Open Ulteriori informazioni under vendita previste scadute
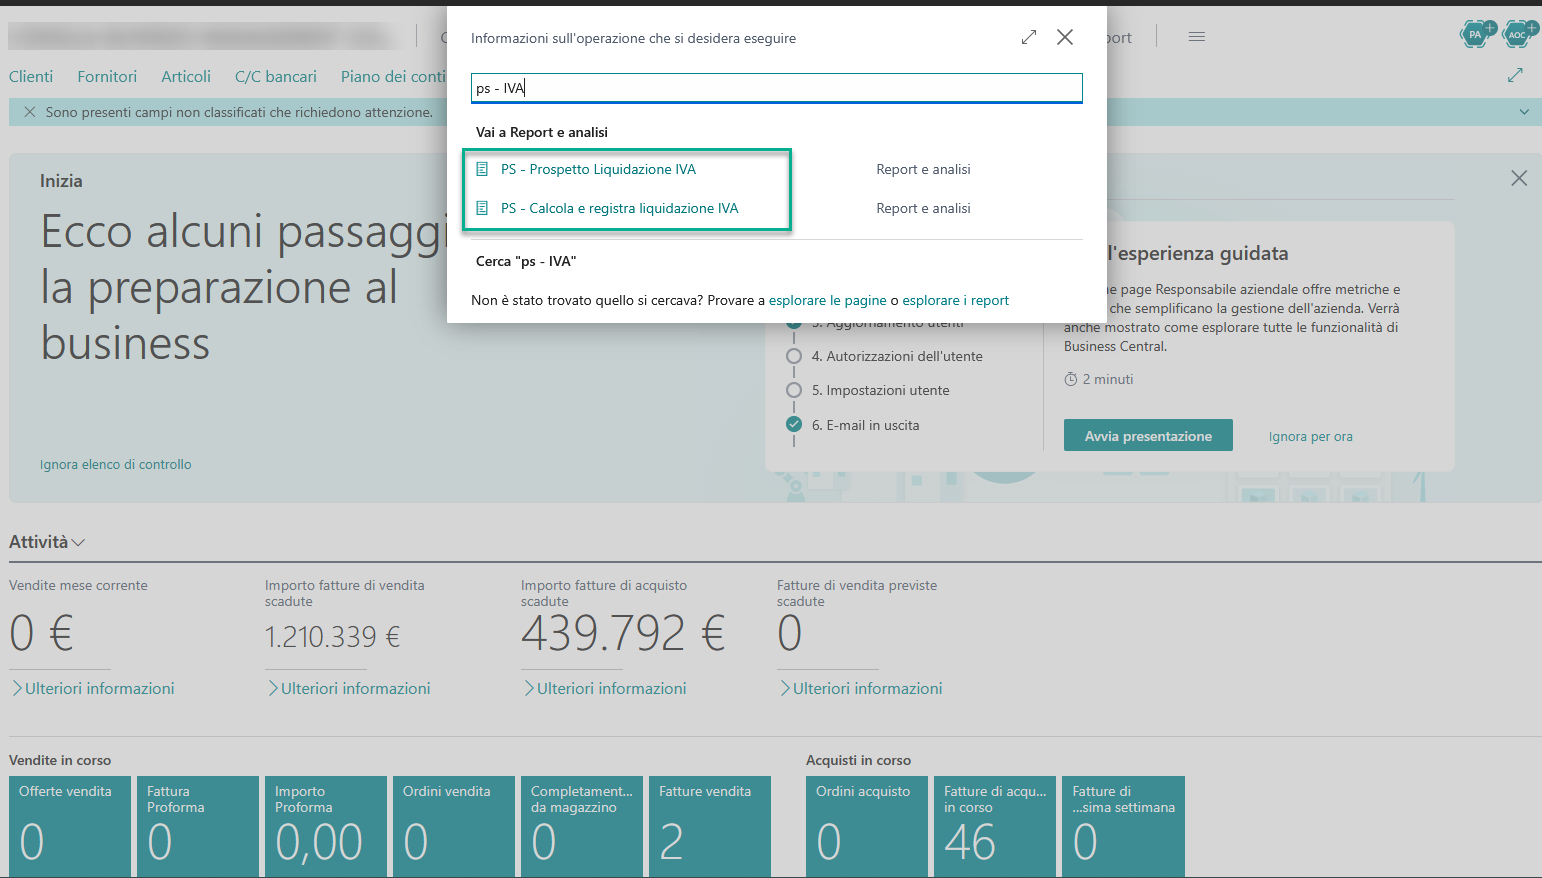 [860, 688]
